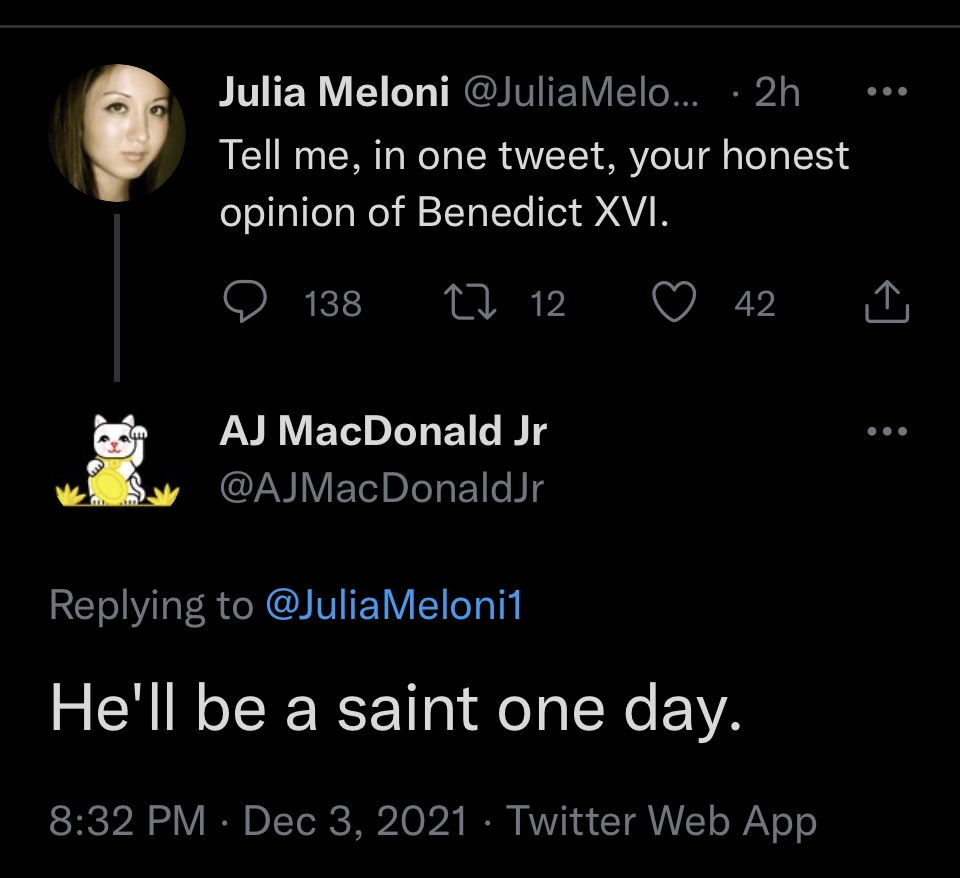Click the 12 retweets count
Viewport: 960px width, 878px height.
coord(547,303)
